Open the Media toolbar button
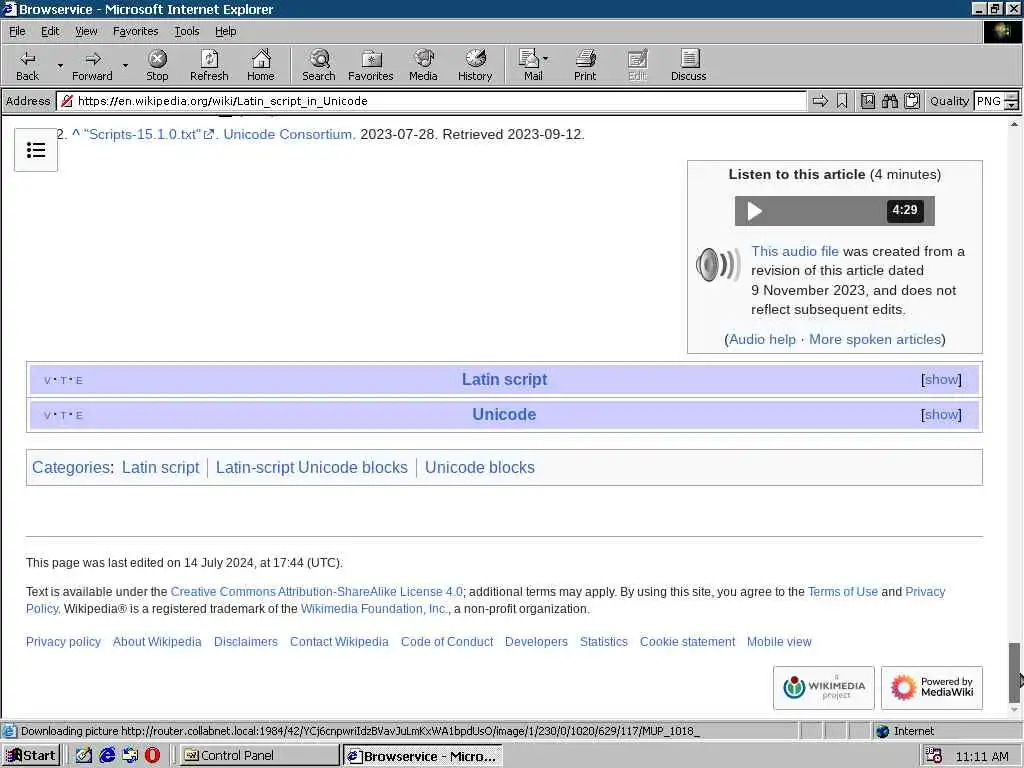The width and height of the screenshot is (1024, 768). (x=423, y=65)
